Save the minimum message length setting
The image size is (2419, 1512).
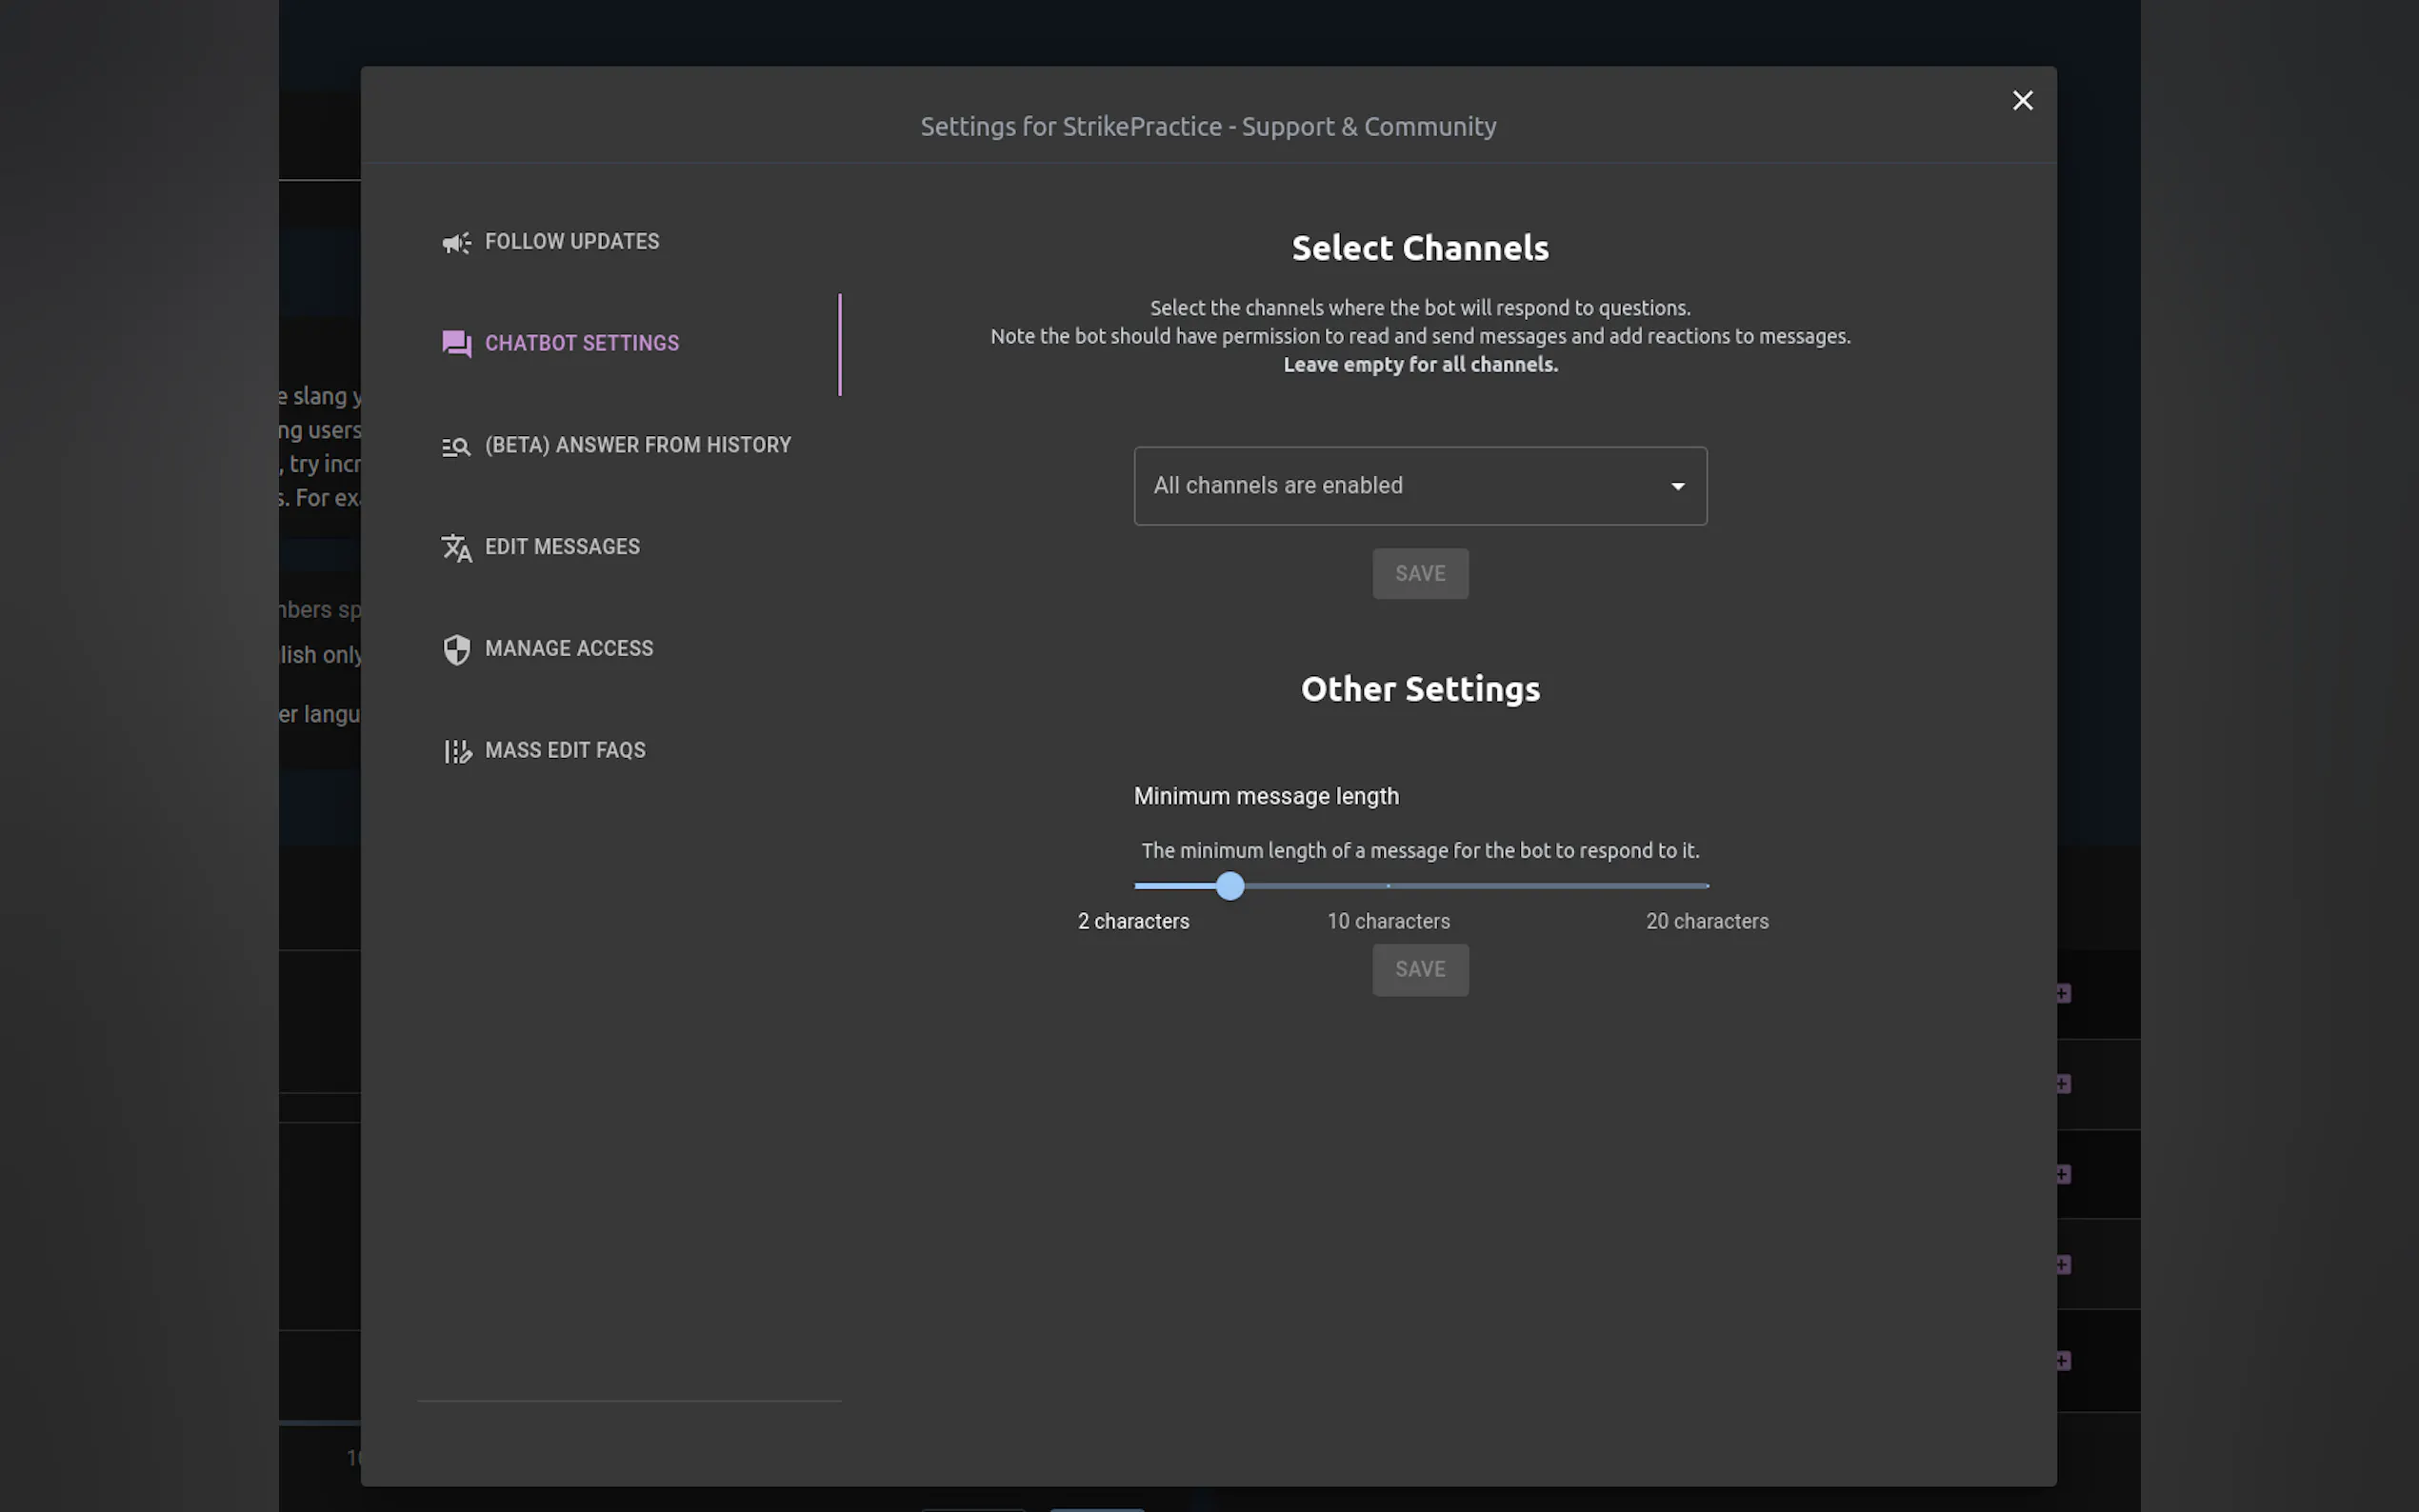(x=1419, y=970)
